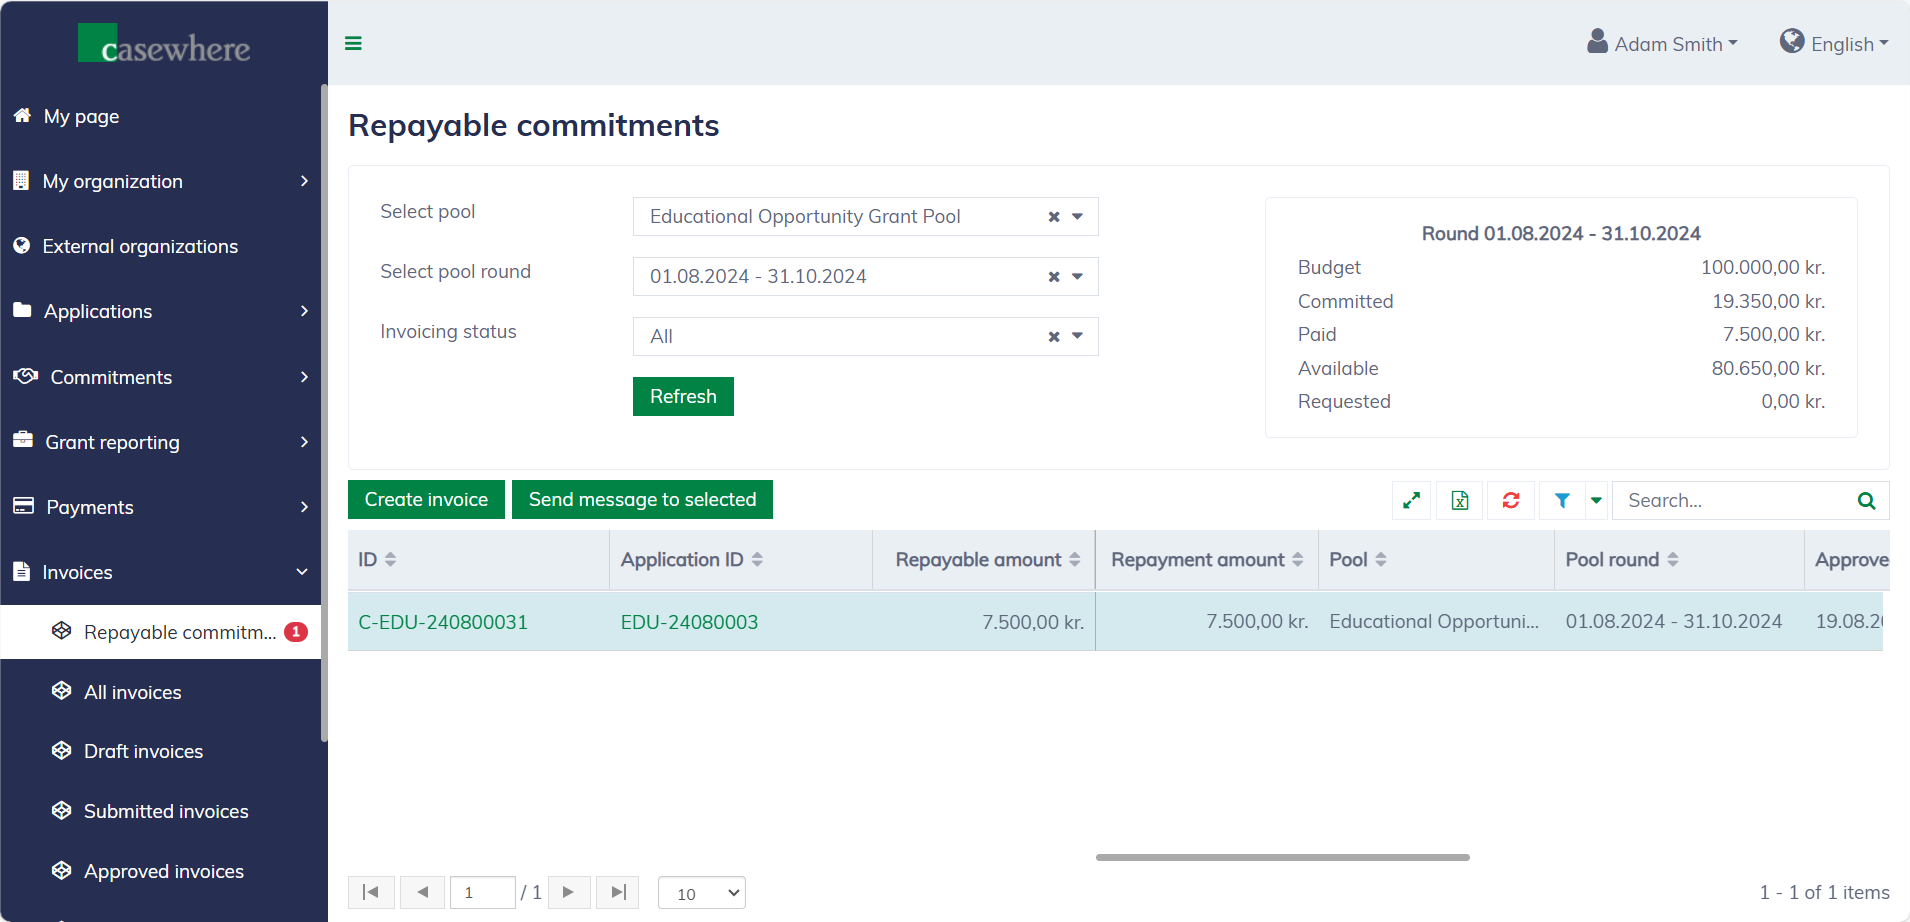
Task: Open the page size dropdown
Action: click(x=702, y=893)
